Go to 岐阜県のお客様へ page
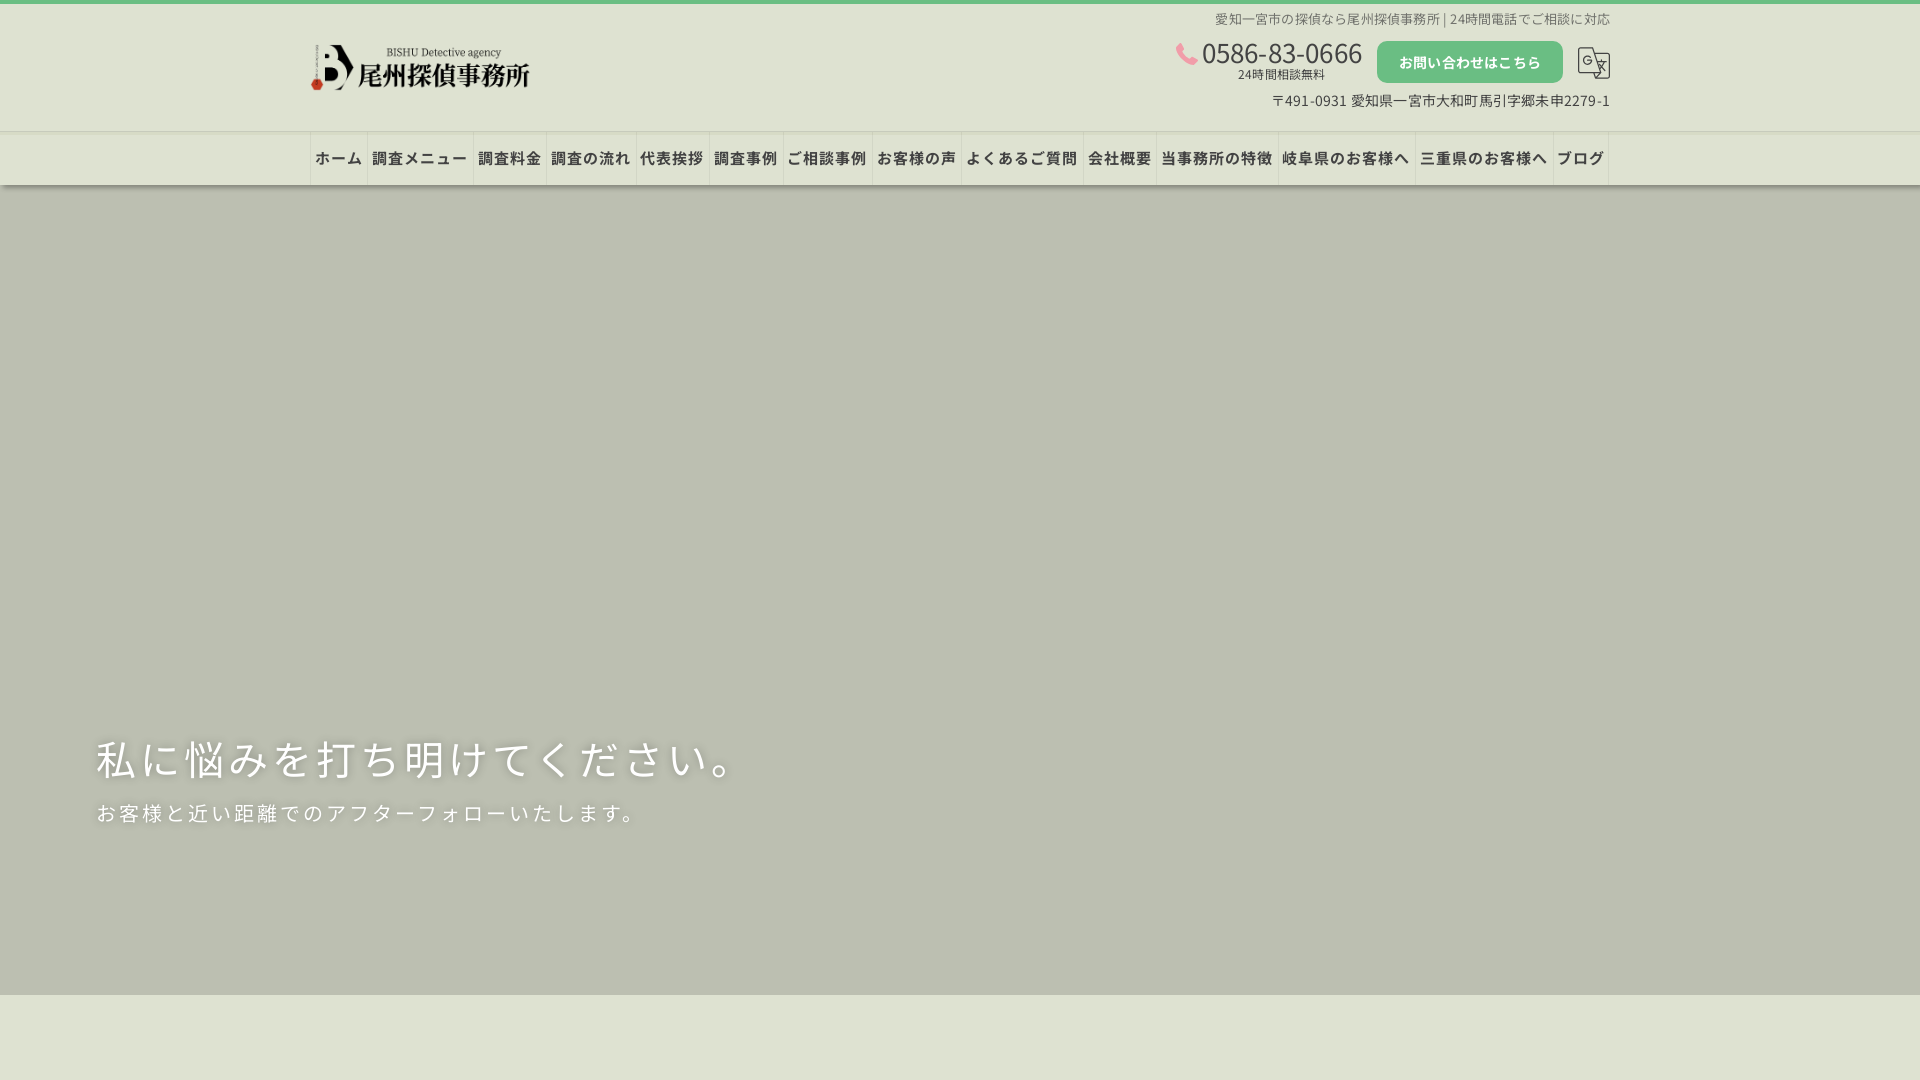 coord(1346,159)
